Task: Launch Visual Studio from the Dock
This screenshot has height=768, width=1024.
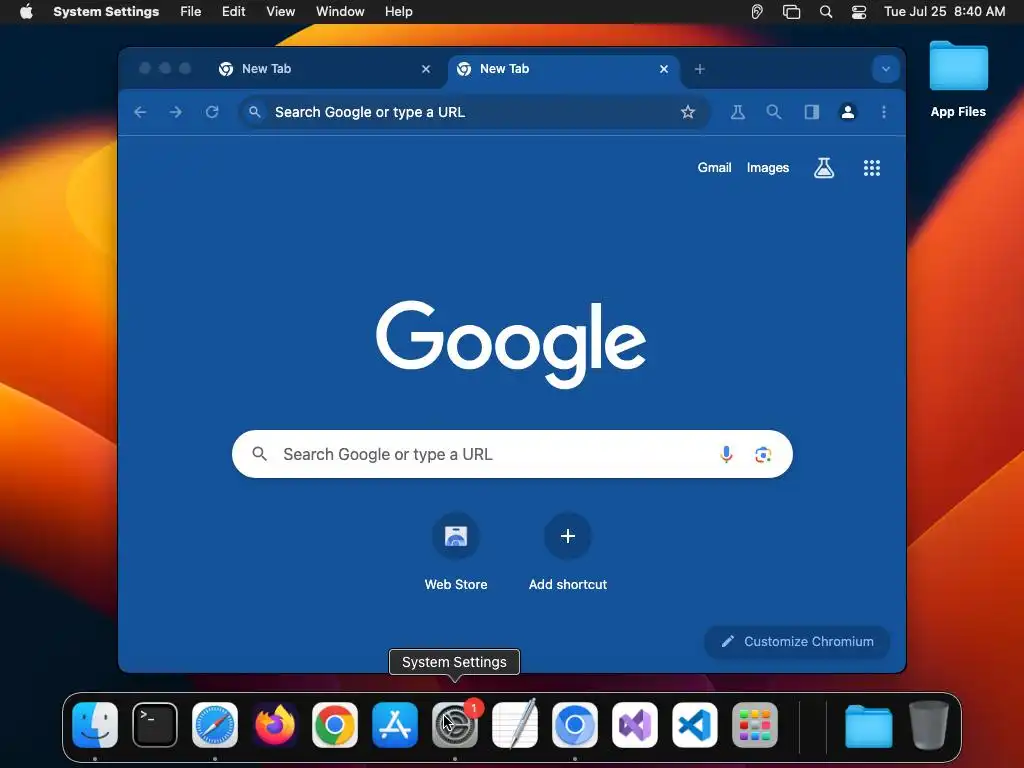Action: 635,725
